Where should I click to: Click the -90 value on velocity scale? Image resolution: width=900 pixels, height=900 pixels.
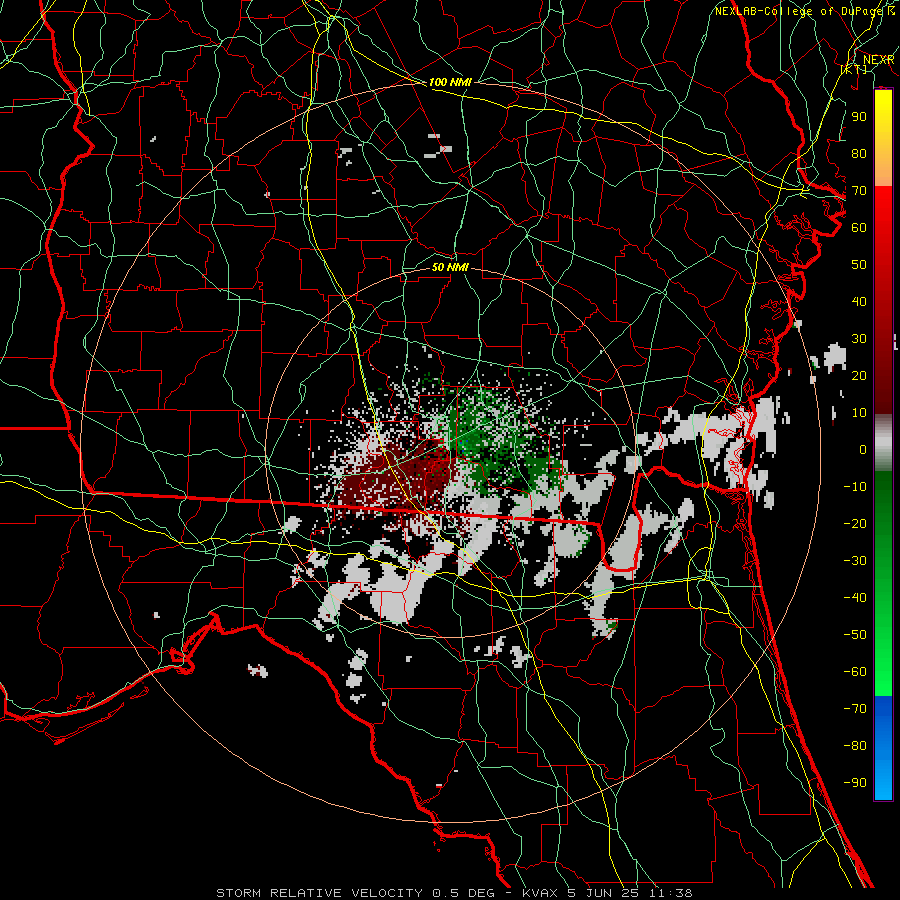pos(855,783)
